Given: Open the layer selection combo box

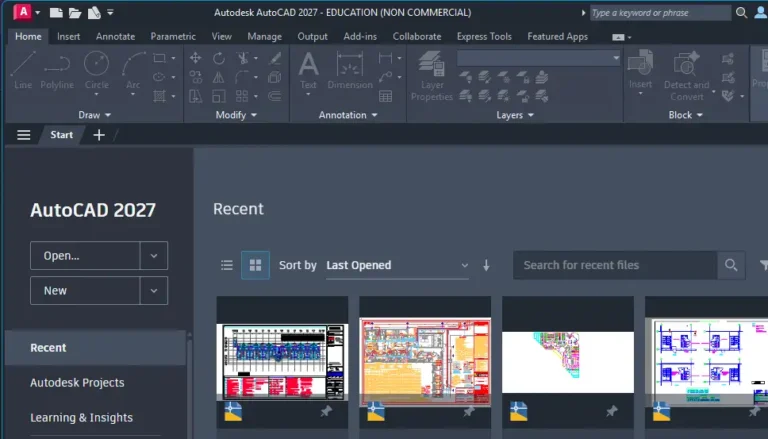Looking at the screenshot, I should click(539, 58).
